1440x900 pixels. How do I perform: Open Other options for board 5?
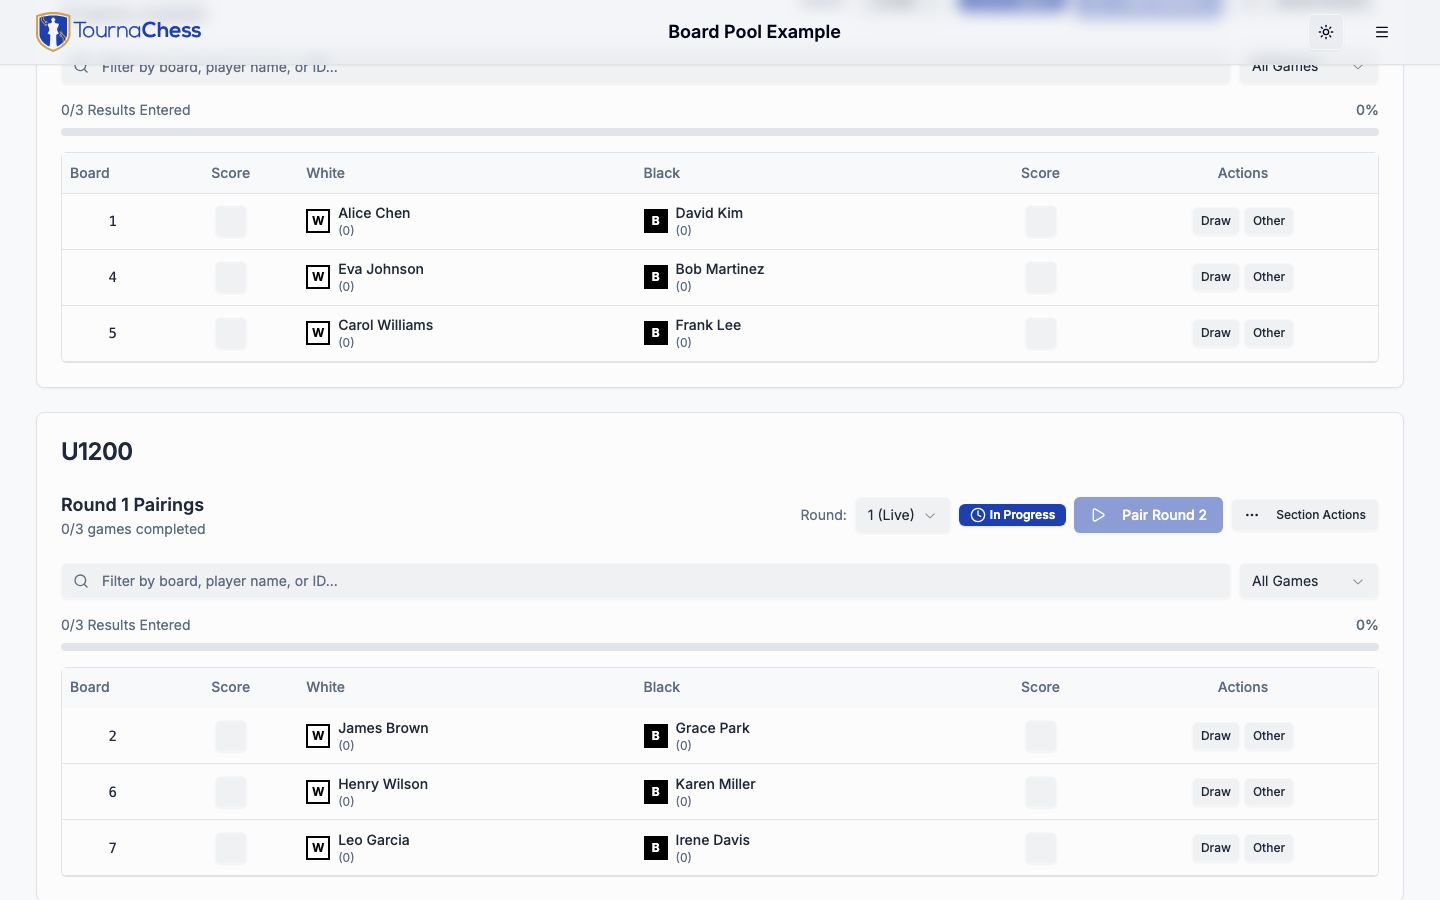pyautogui.click(x=1269, y=333)
